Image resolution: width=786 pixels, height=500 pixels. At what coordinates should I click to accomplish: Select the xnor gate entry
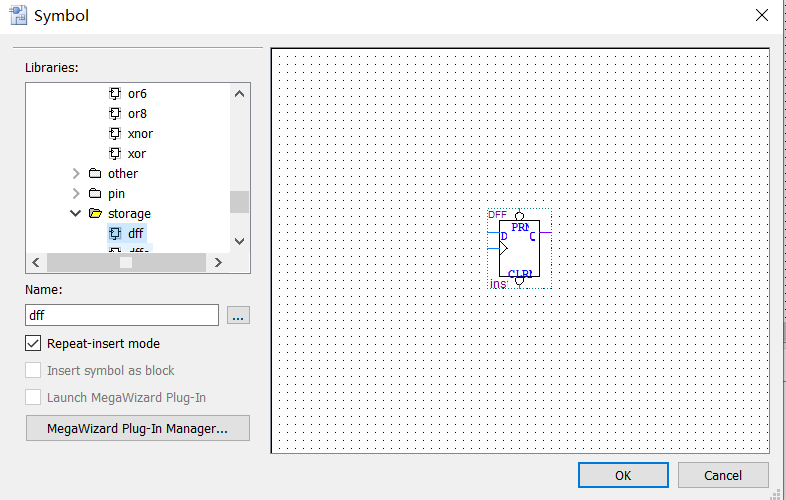140,133
